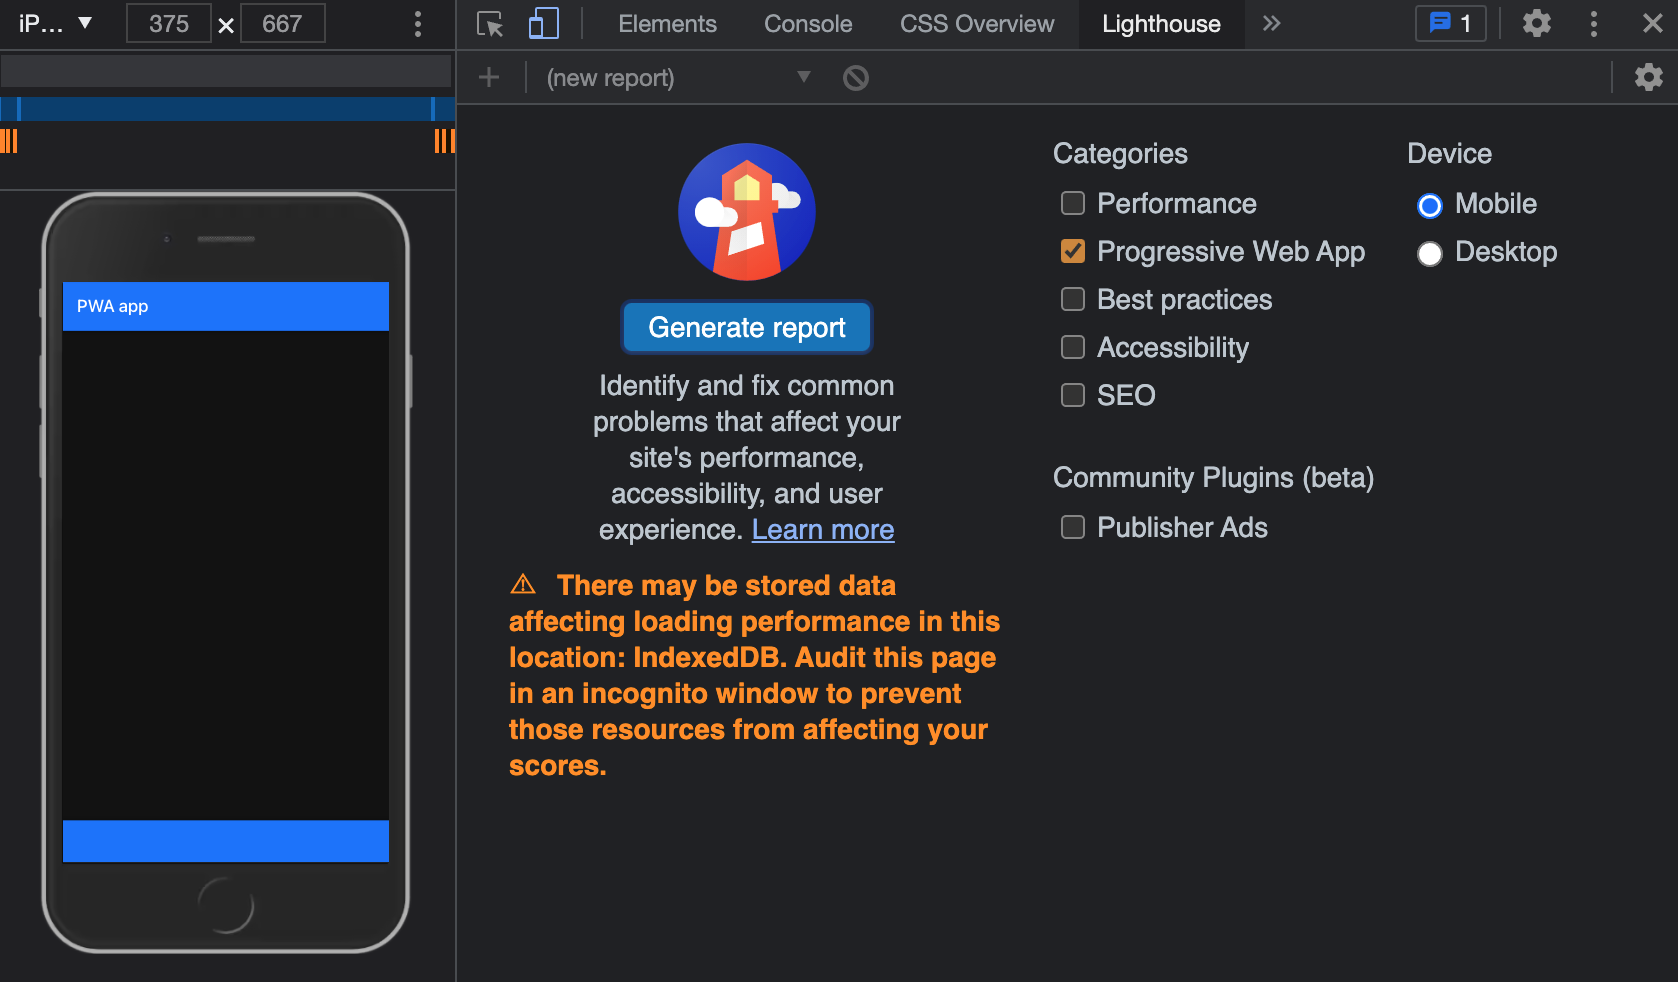The image size is (1678, 982).
Task: Open the Learn more link
Action: [x=823, y=530]
